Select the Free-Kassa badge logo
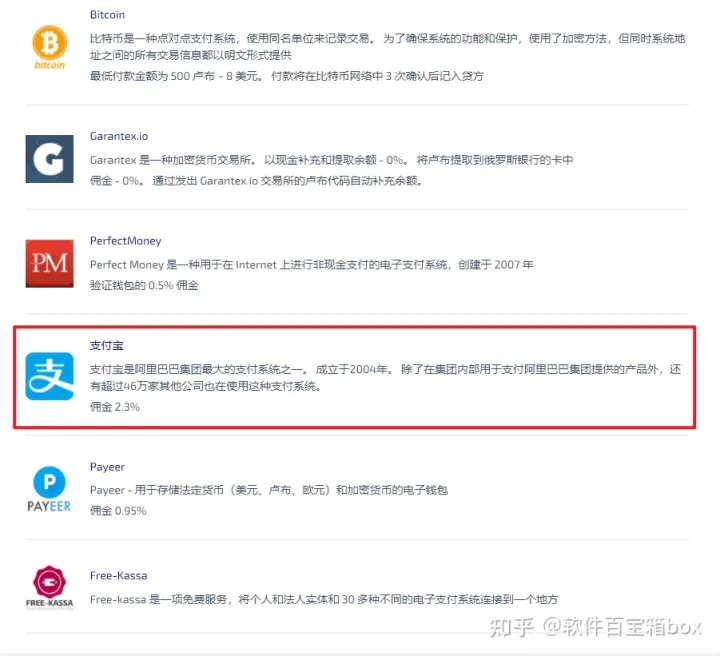 coord(49,587)
